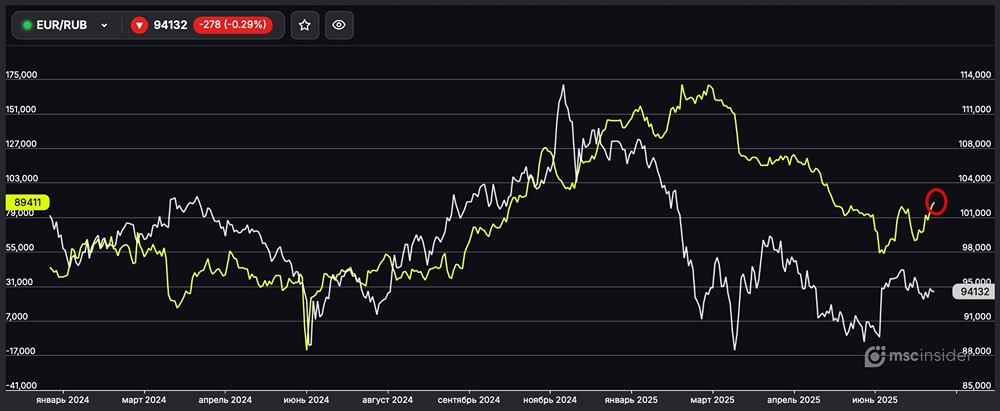
Task: Click the март 2025 date label
Action: click(713, 400)
